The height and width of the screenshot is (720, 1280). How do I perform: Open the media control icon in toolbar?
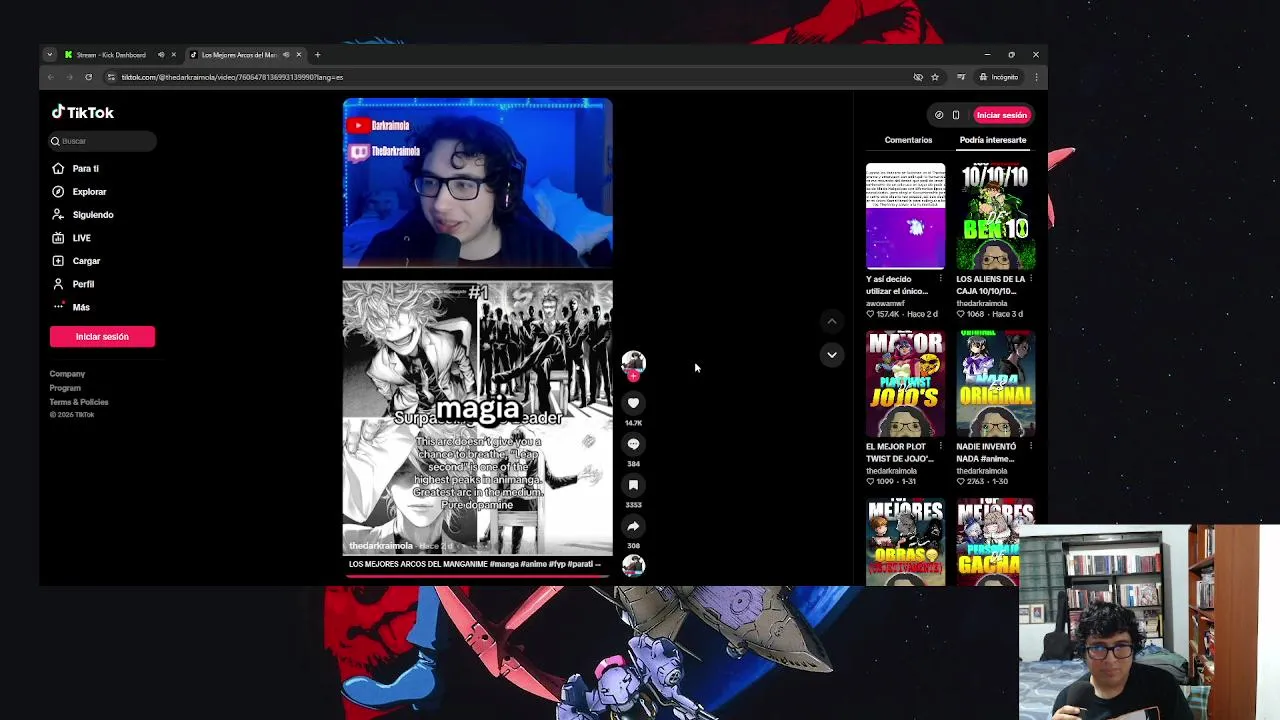(x=961, y=77)
